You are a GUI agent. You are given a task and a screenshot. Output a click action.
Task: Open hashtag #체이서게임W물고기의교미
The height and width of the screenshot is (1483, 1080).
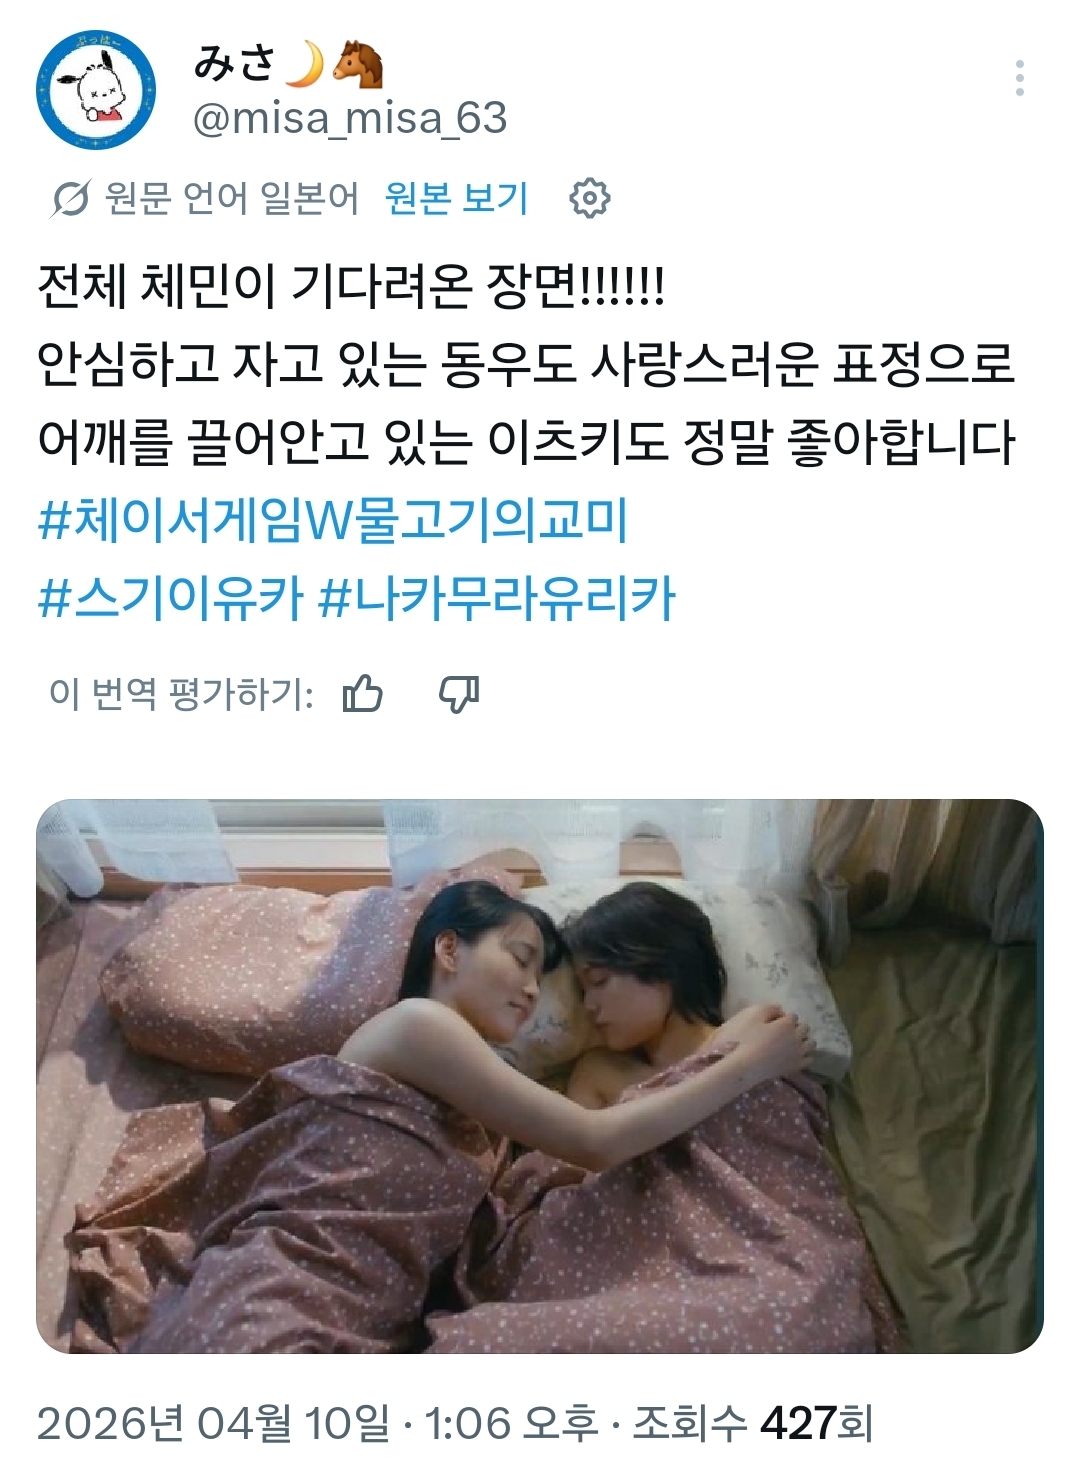[333, 521]
